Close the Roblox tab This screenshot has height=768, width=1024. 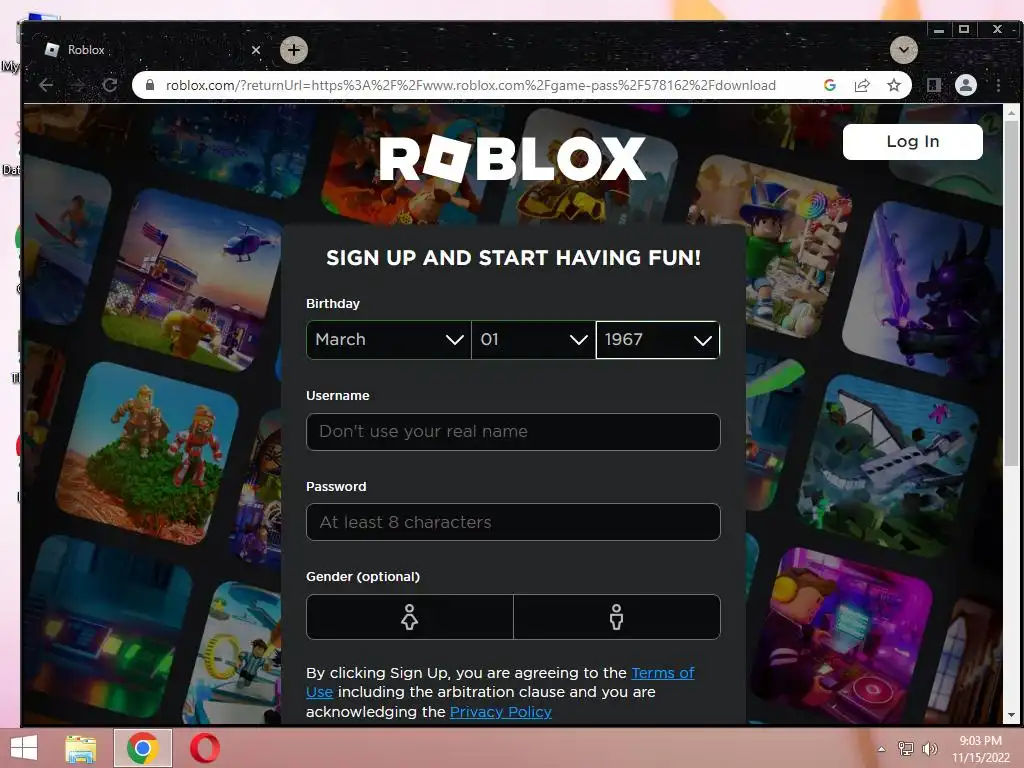pos(256,50)
